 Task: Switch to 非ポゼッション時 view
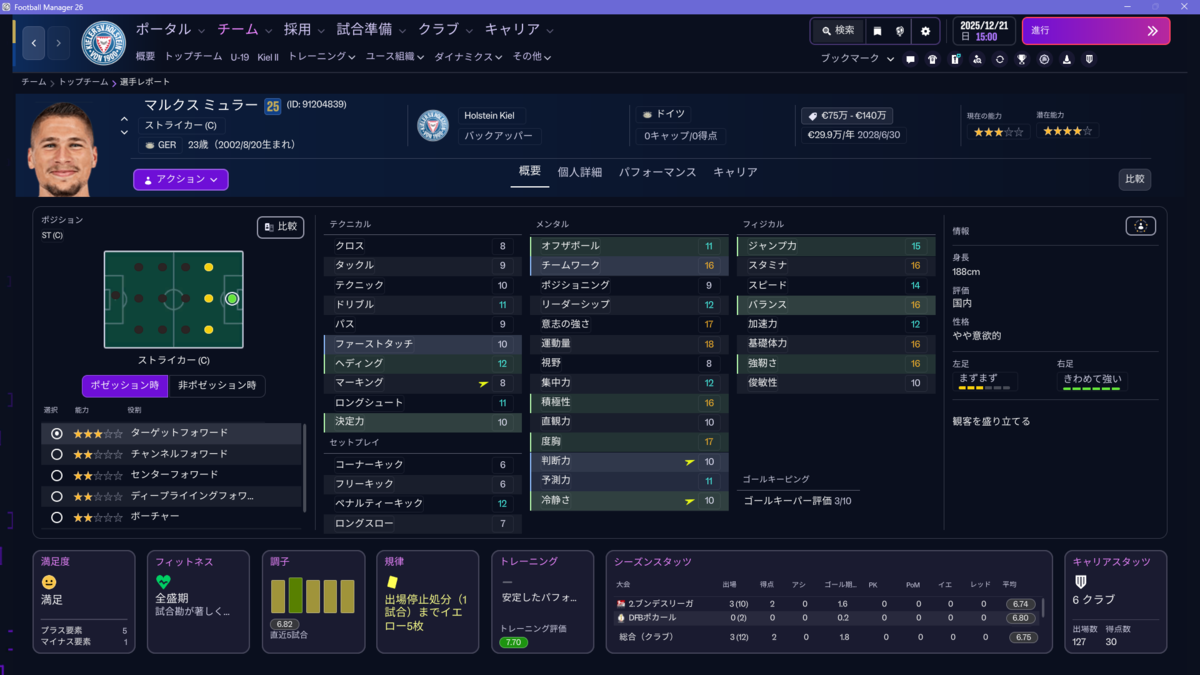216,386
